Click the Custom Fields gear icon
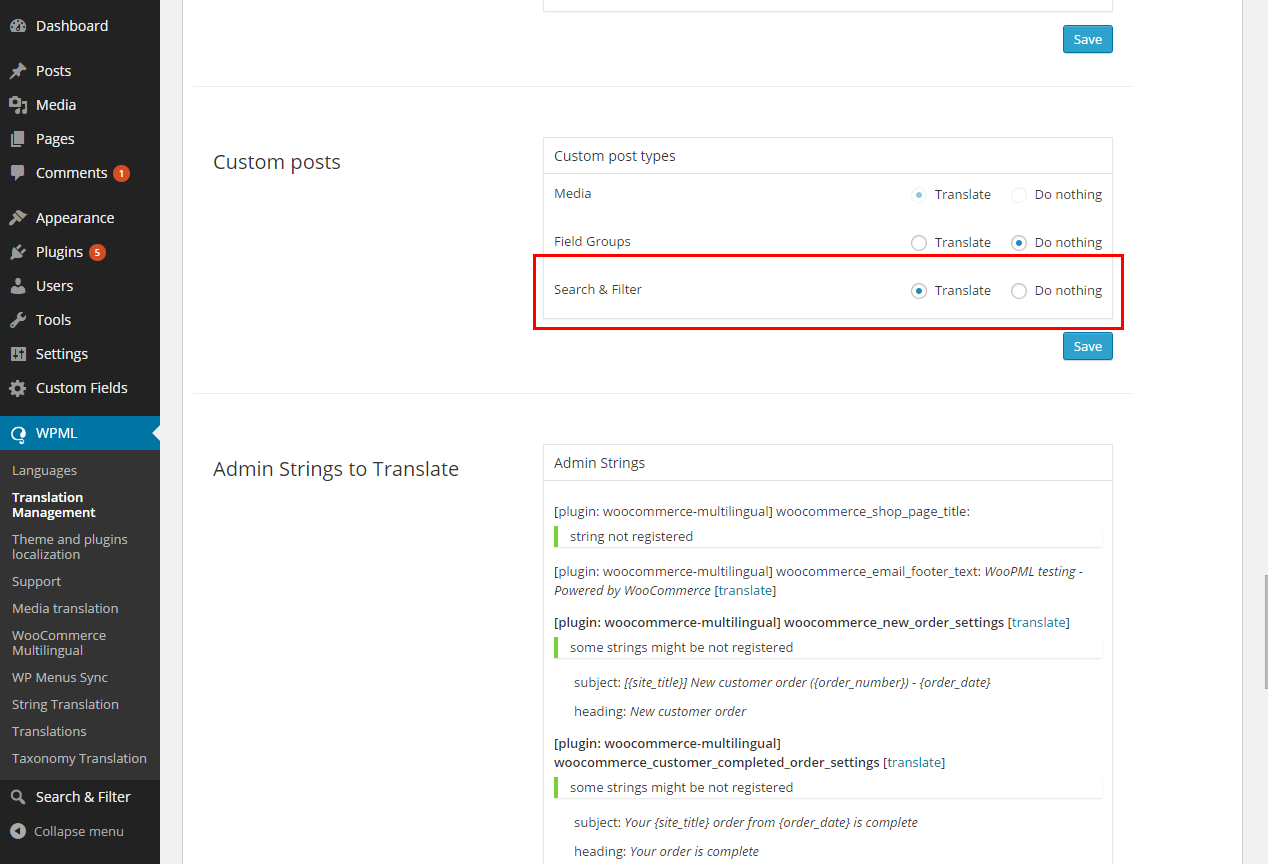 tap(18, 388)
